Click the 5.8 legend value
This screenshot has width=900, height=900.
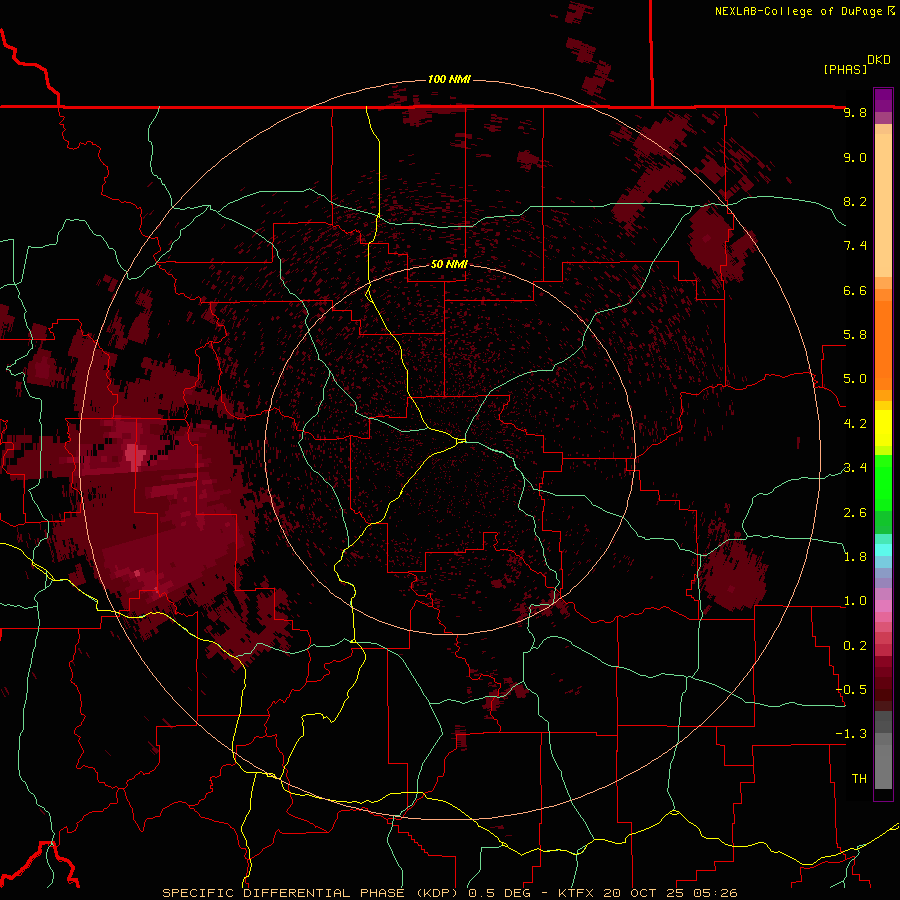(x=855, y=335)
